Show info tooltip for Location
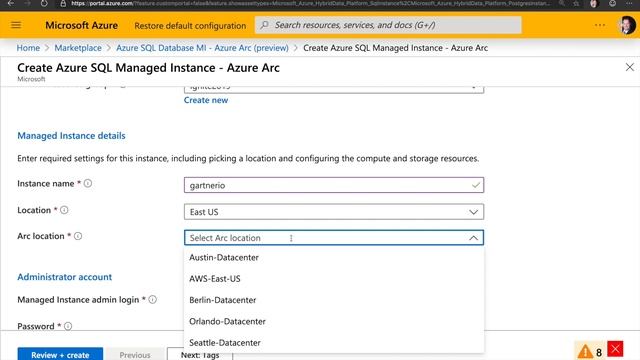 coord(64,210)
